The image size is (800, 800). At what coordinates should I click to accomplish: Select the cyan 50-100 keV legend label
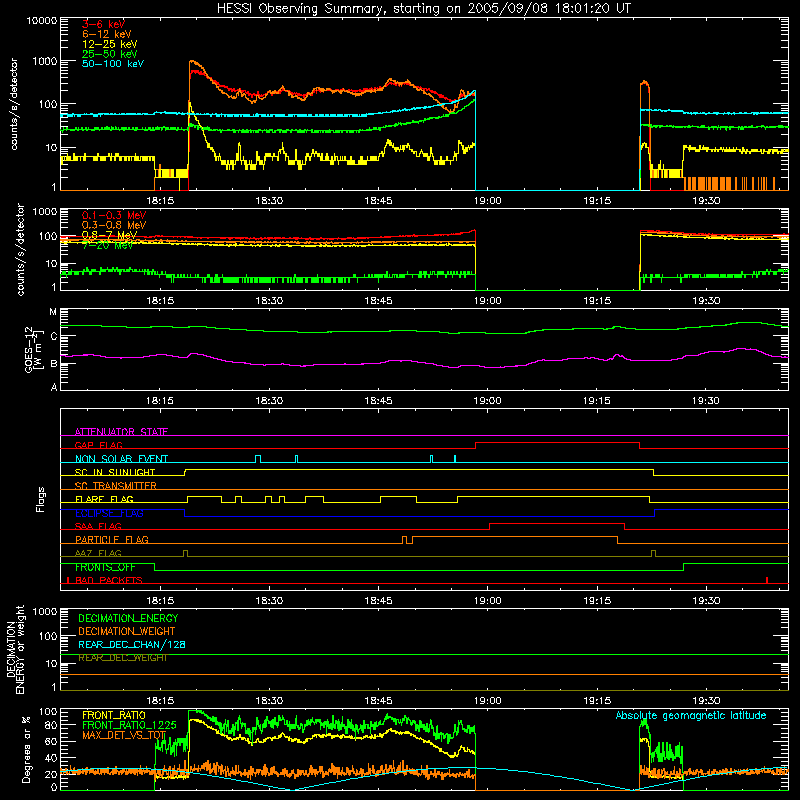coord(113,64)
